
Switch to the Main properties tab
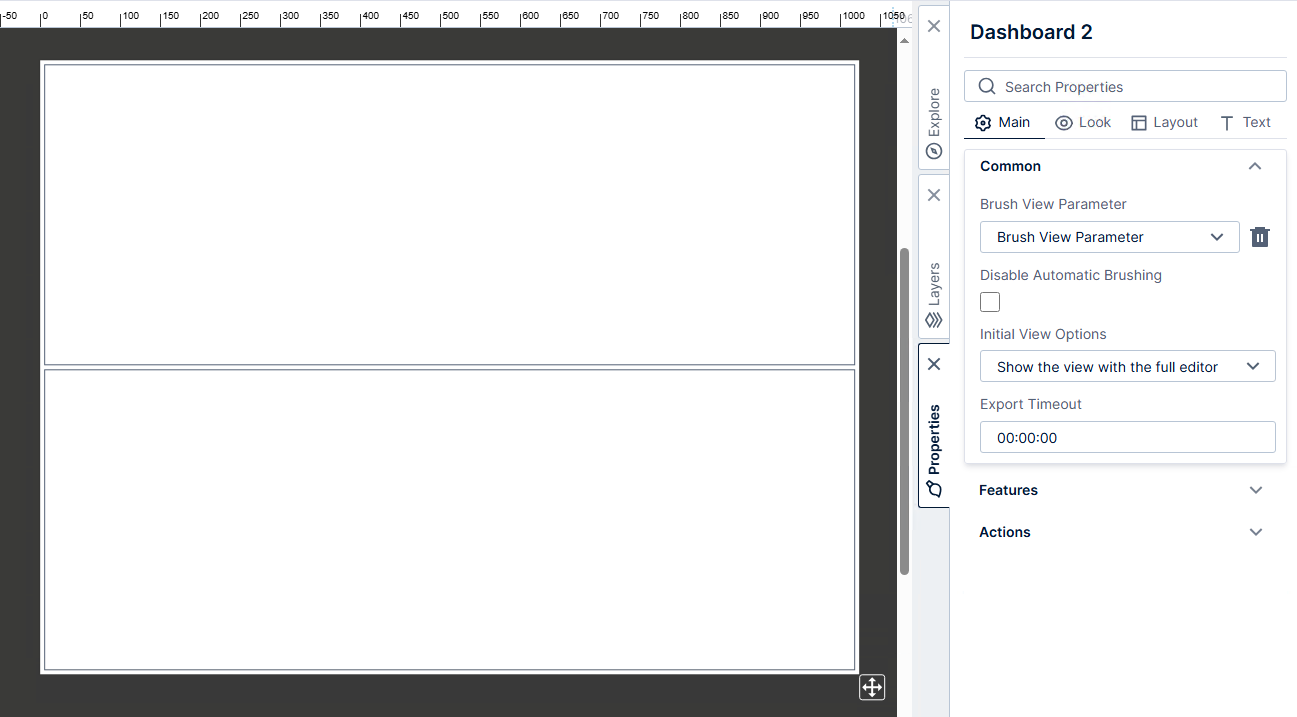pyautogui.click(x=1003, y=122)
